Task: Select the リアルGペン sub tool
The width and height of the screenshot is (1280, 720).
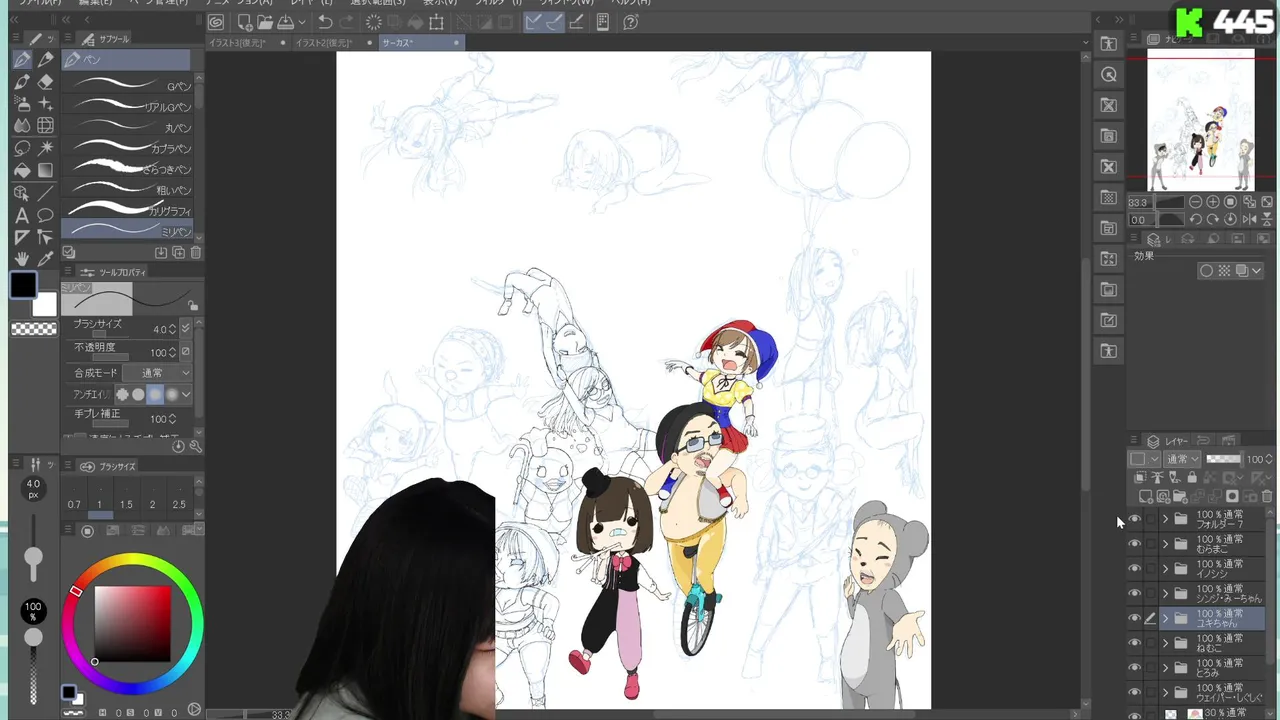Action: coord(127,106)
